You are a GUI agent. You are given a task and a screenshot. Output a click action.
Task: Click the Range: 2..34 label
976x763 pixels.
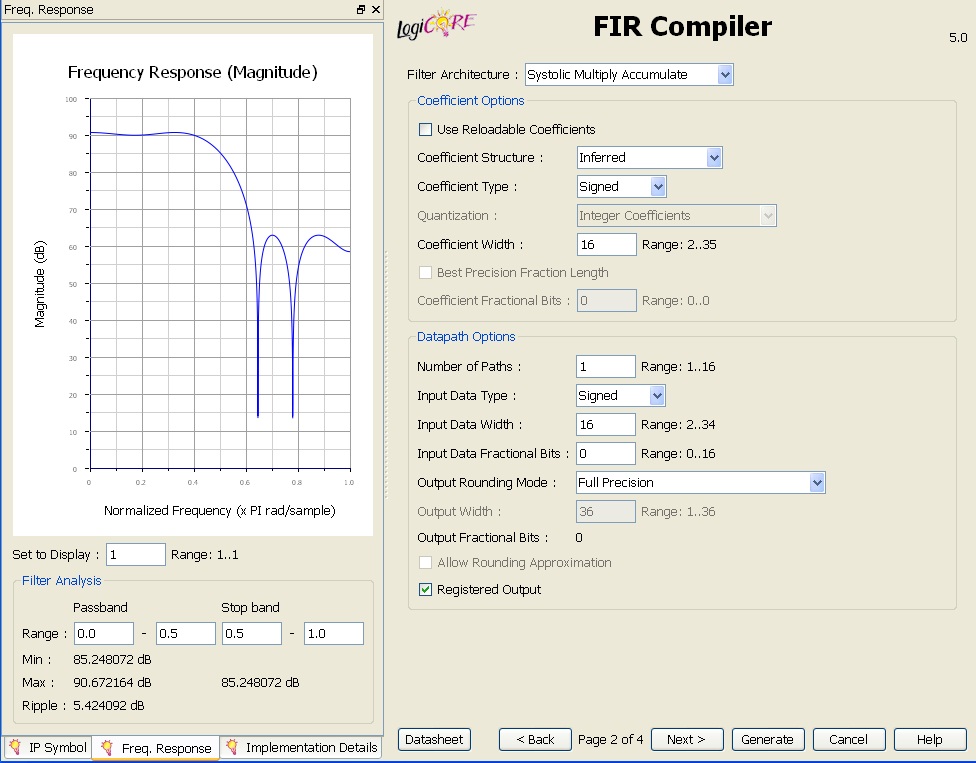point(678,424)
